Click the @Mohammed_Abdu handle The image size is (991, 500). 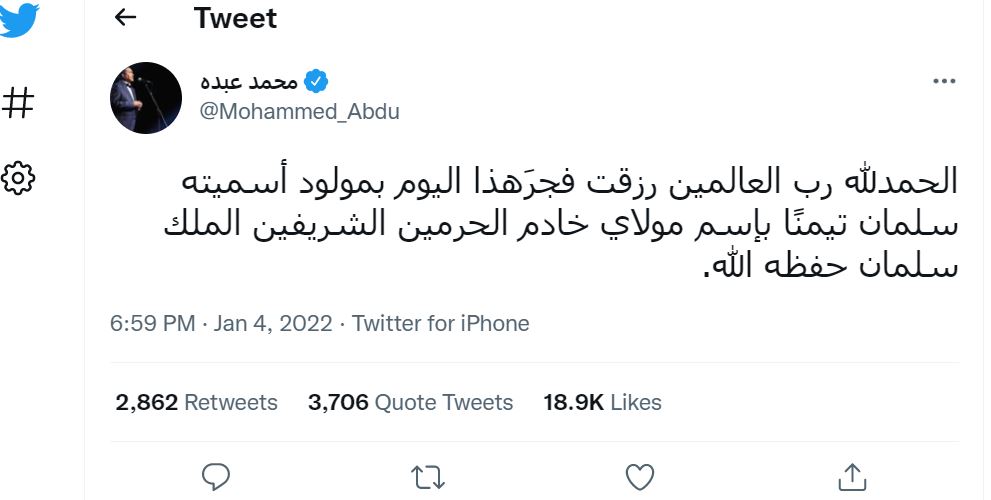300,111
